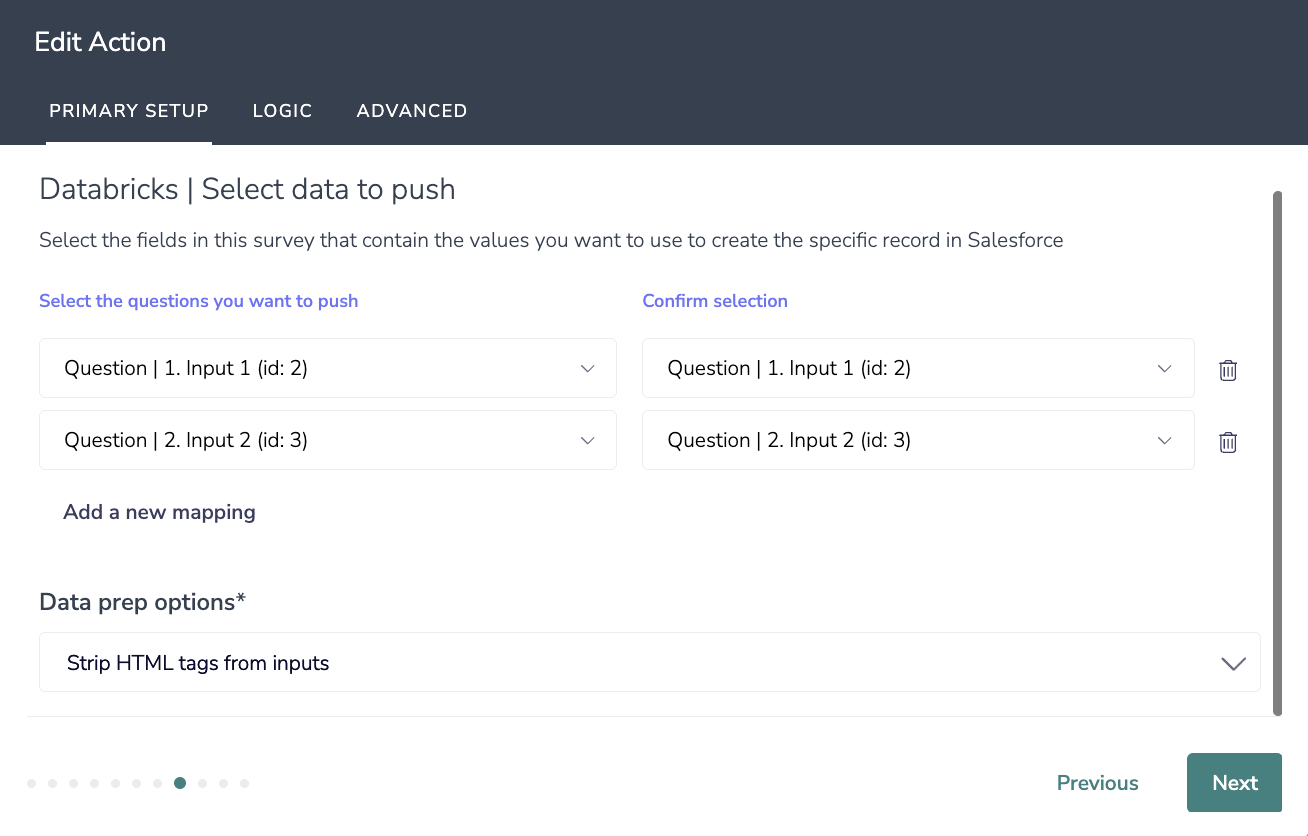Click the step dot before current one
1308x836 pixels.
pyautogui.click(x=158, y=783)
